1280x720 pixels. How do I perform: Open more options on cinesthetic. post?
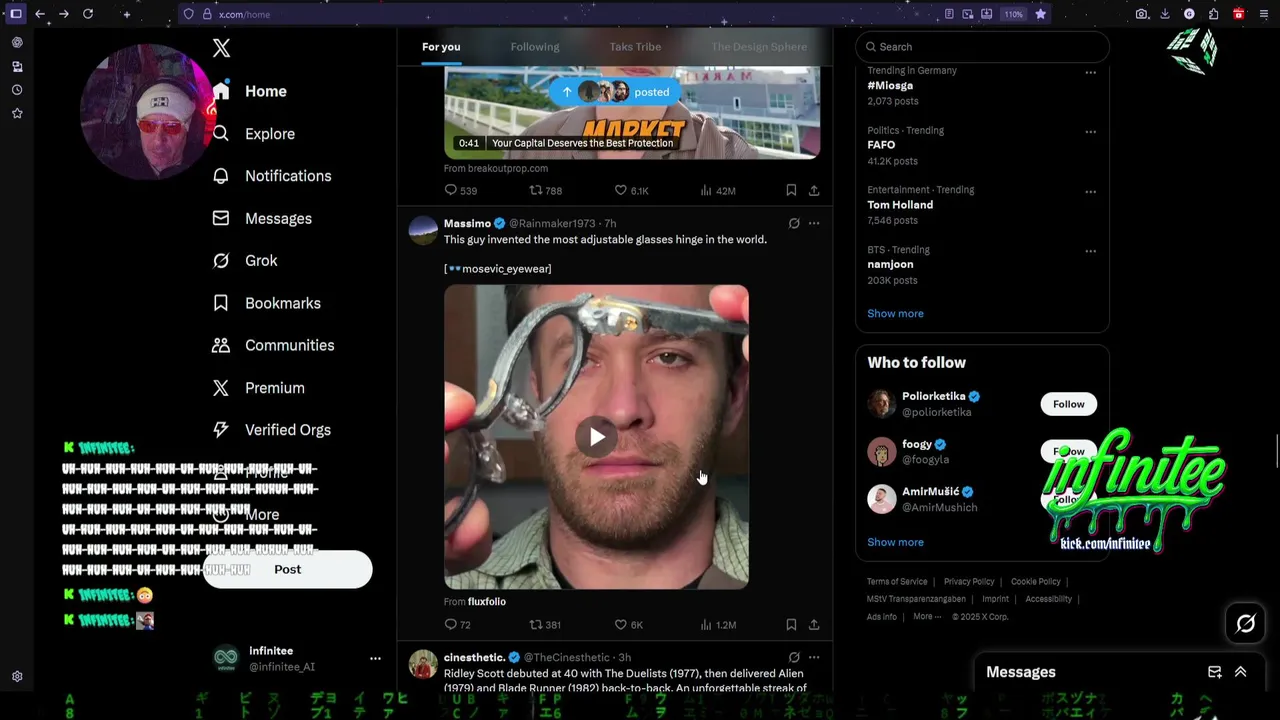[x=814, y=657]
